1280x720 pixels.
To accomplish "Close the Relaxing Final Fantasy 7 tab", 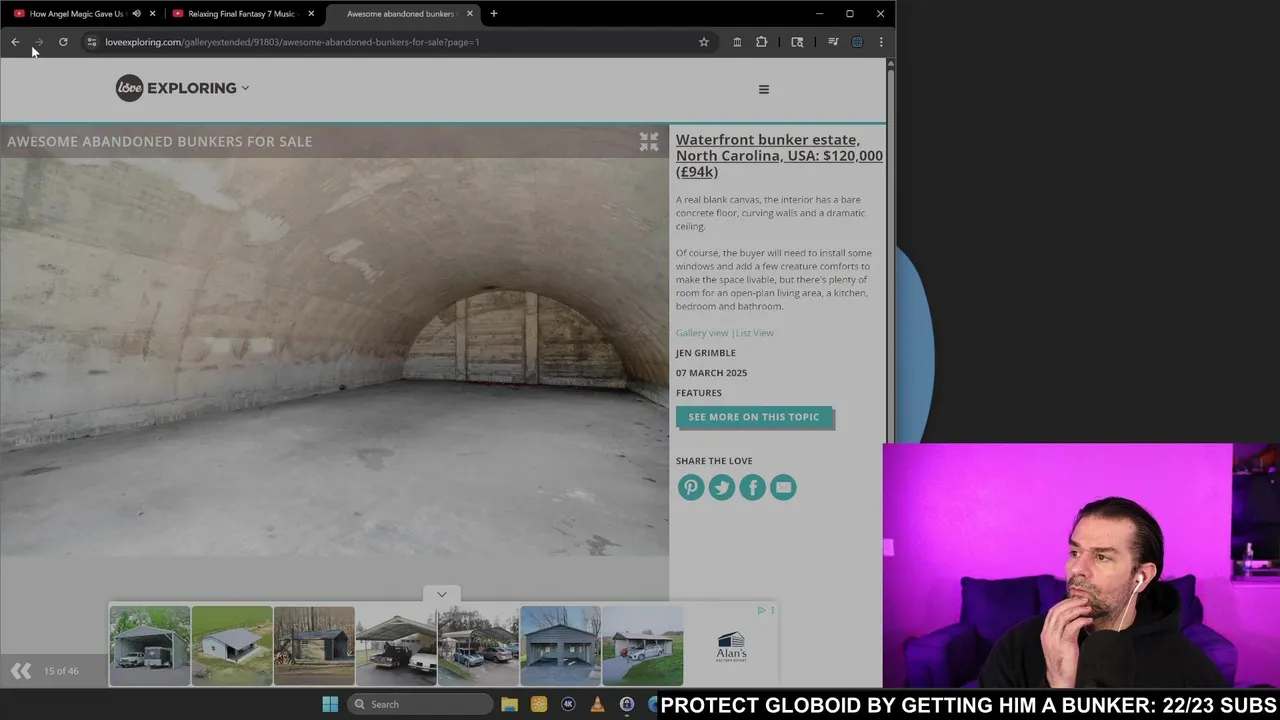I will click(x=311, y=14).
